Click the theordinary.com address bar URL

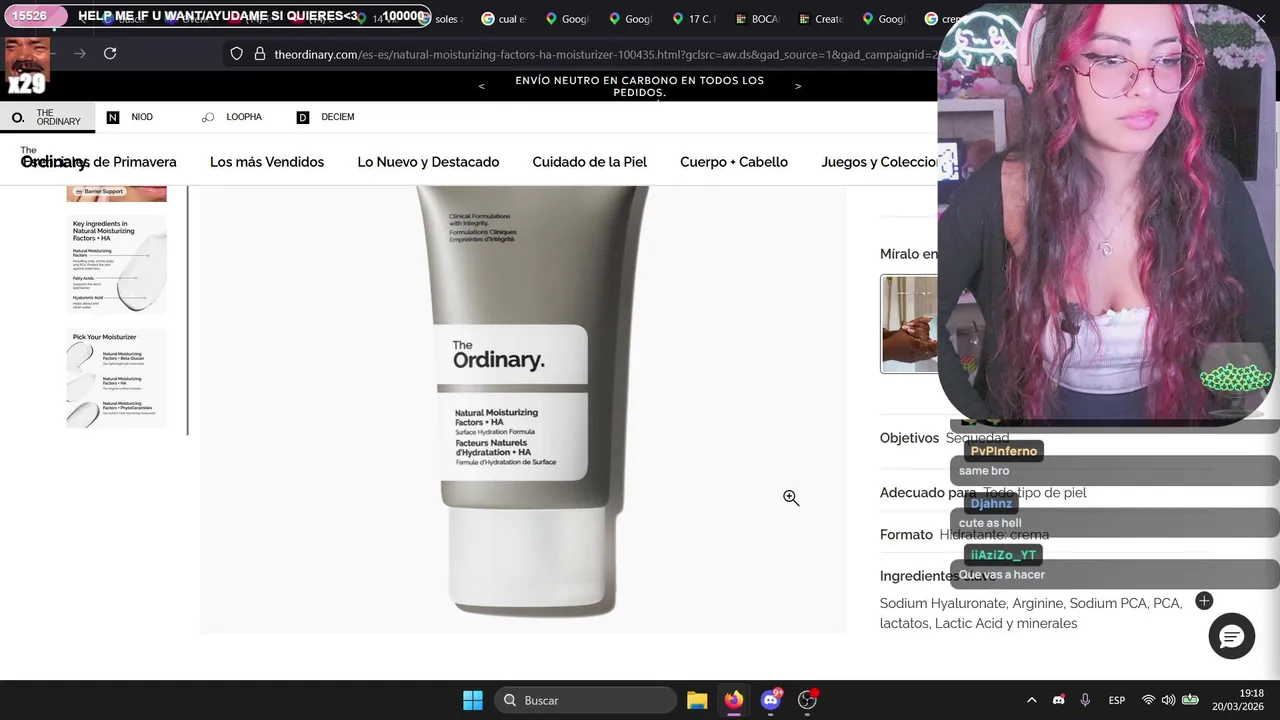(605, 54)
